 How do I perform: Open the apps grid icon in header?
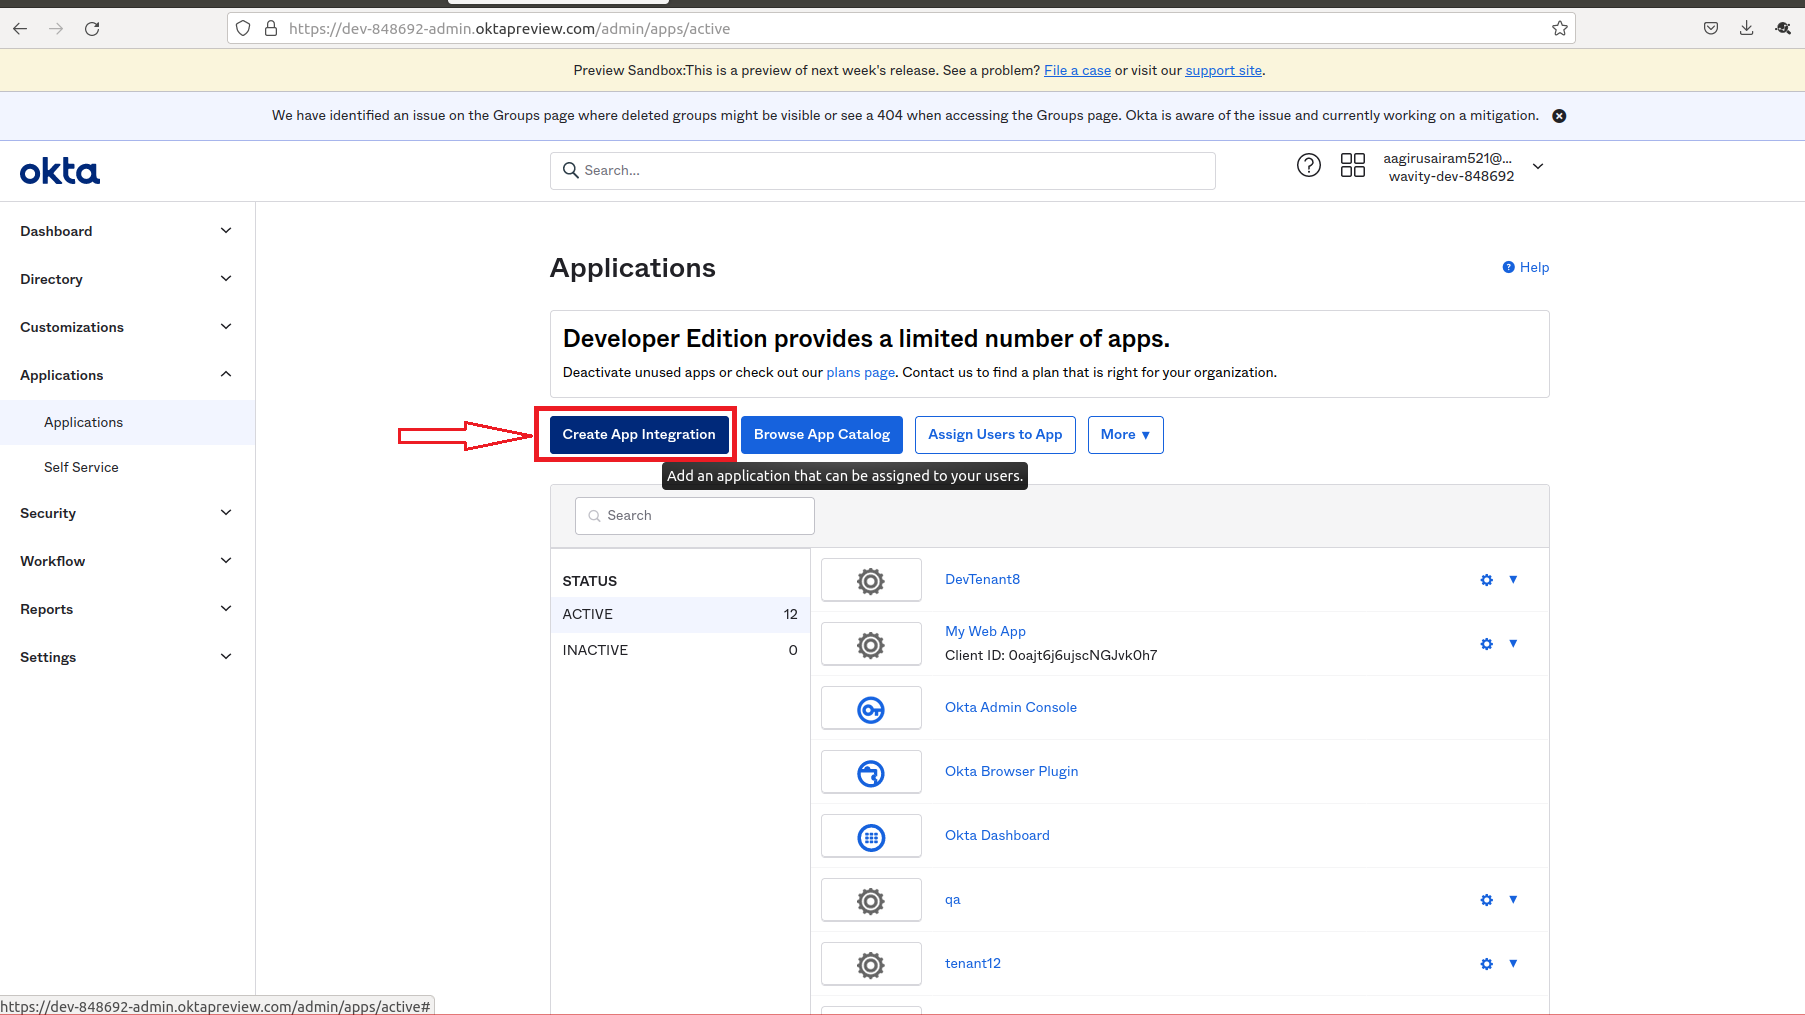(x=1352, y=166)
